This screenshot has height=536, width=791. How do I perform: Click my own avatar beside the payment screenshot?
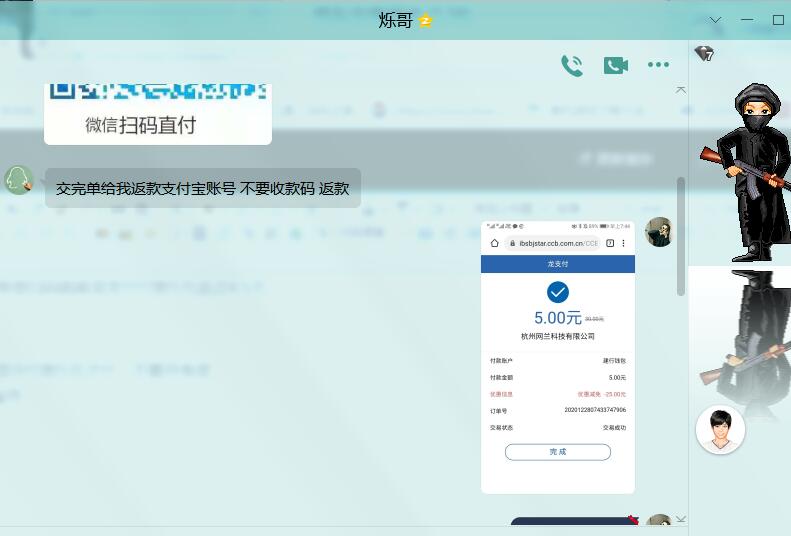(659, 232)
